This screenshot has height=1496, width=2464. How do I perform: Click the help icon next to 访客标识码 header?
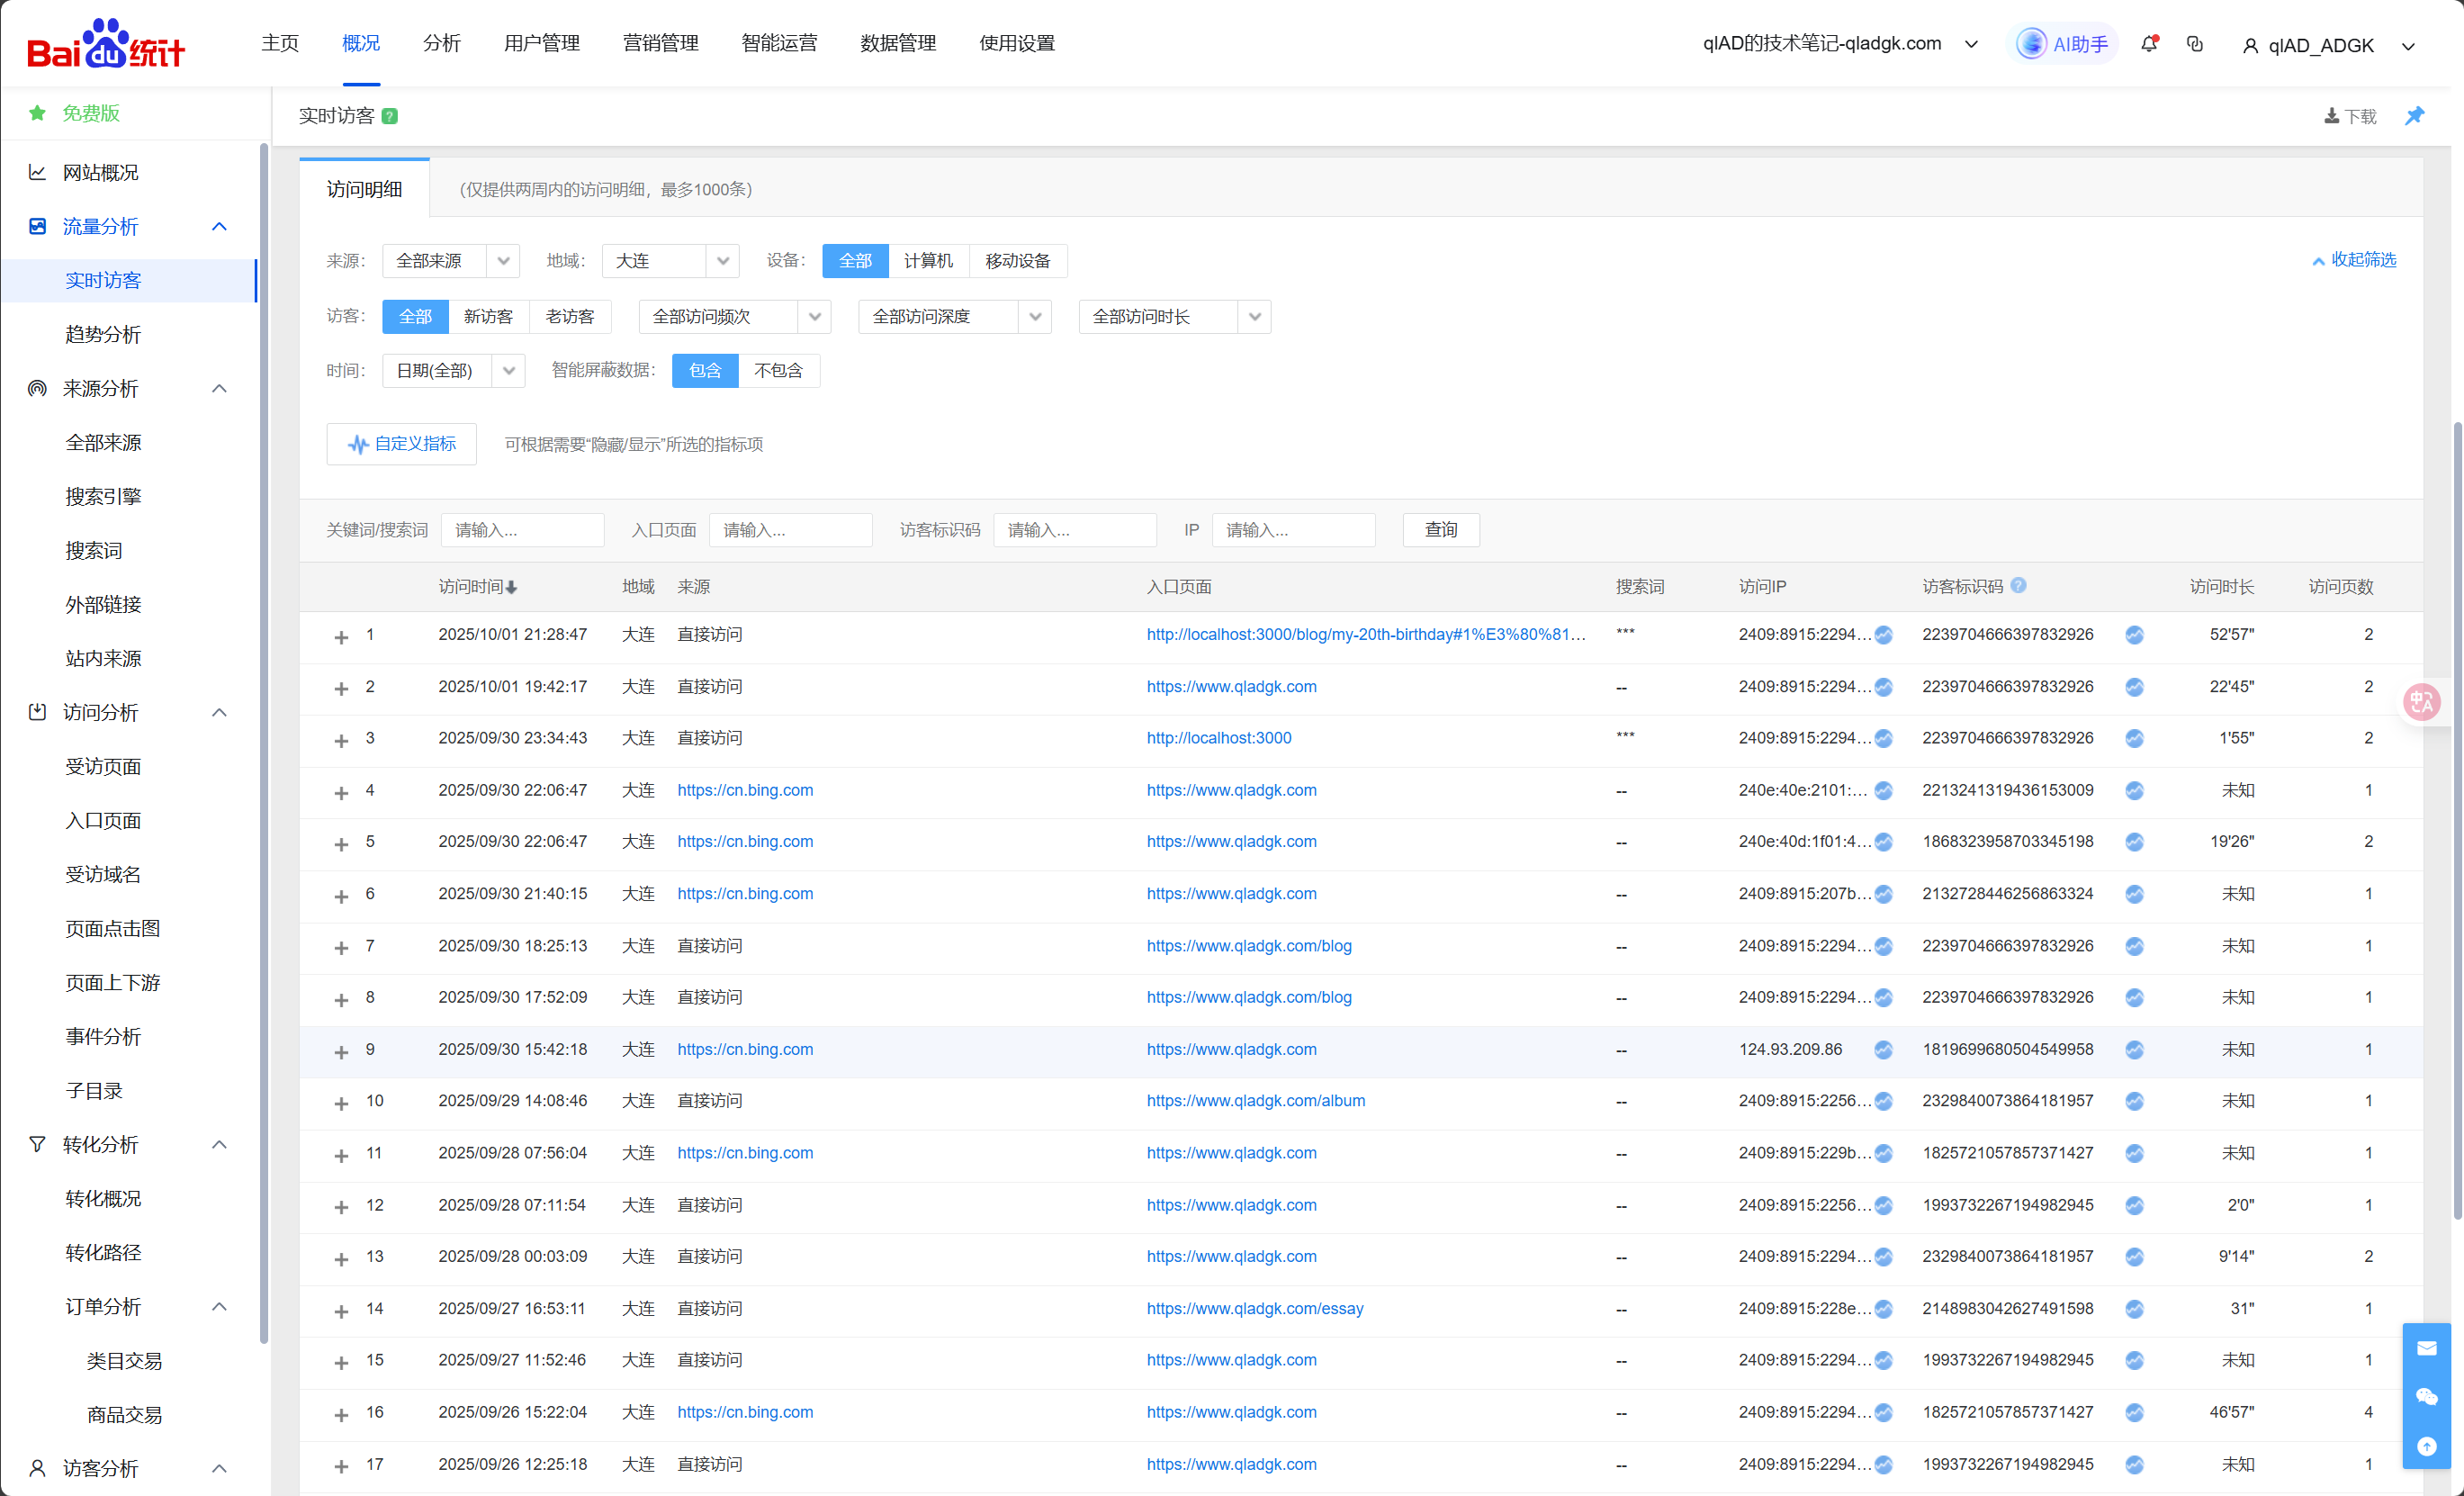2018,586
